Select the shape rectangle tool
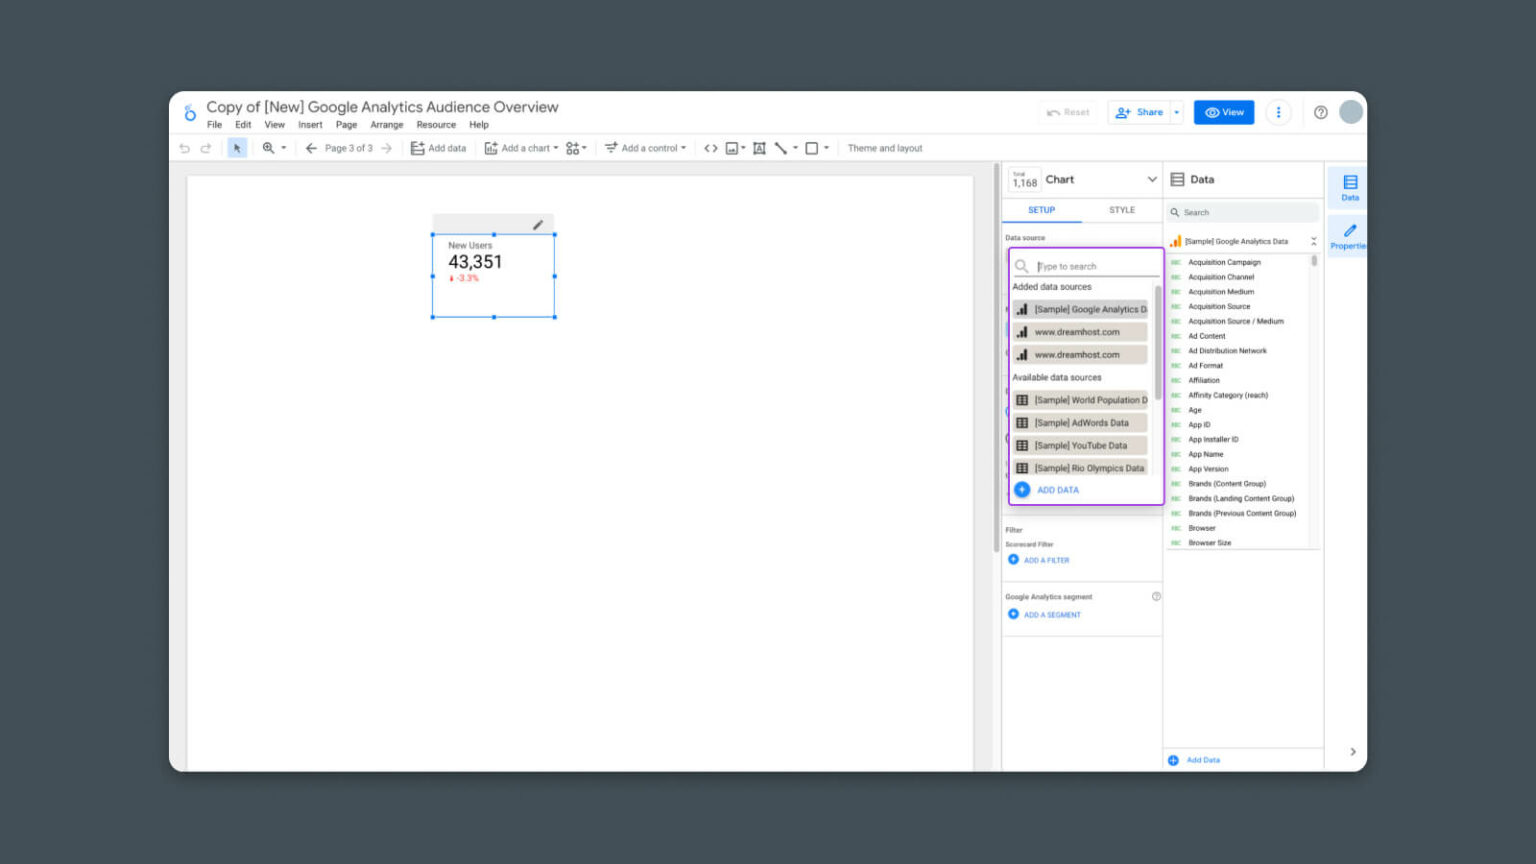 coord(812,147)
